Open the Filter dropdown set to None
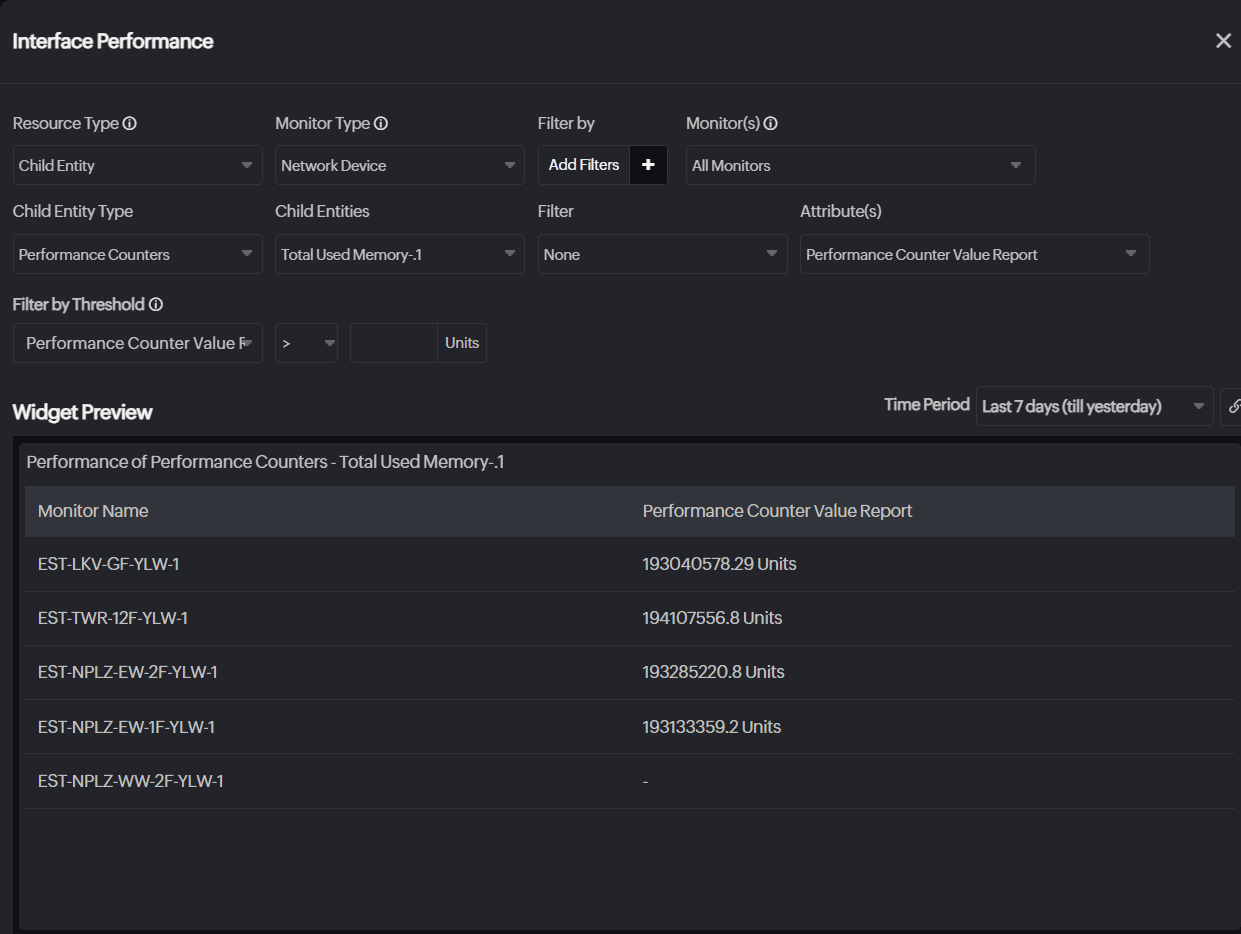This screenshot has width=1241, height=934. tap(662, 255)
